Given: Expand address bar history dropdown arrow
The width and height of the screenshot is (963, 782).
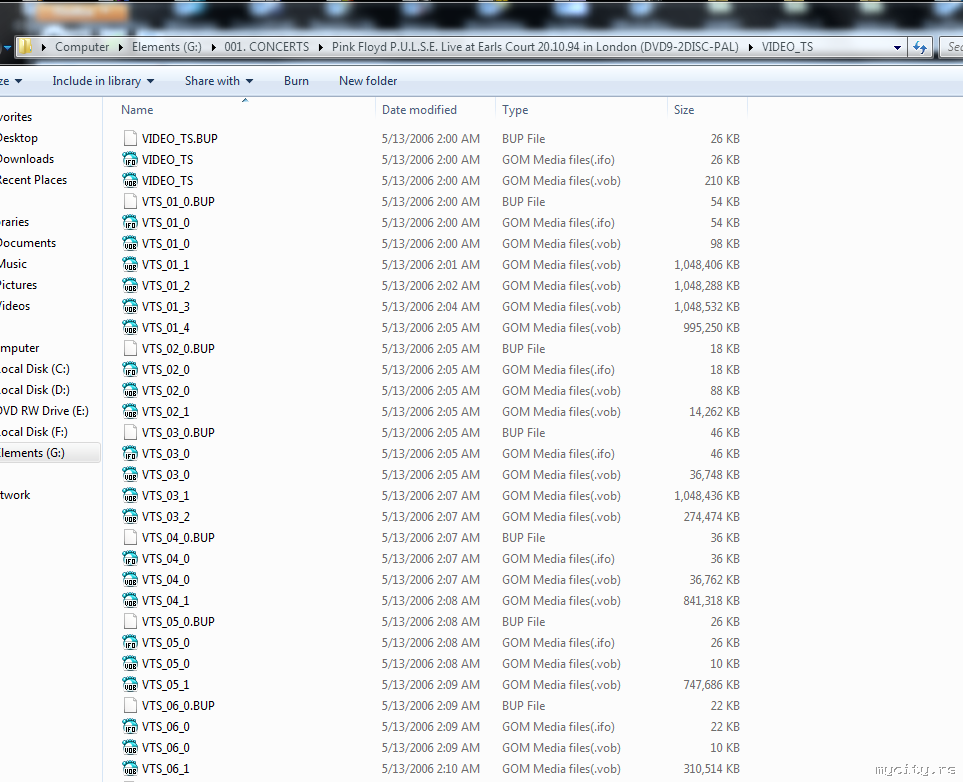Looking at the screenshot, I should click(x=897, y=47).
